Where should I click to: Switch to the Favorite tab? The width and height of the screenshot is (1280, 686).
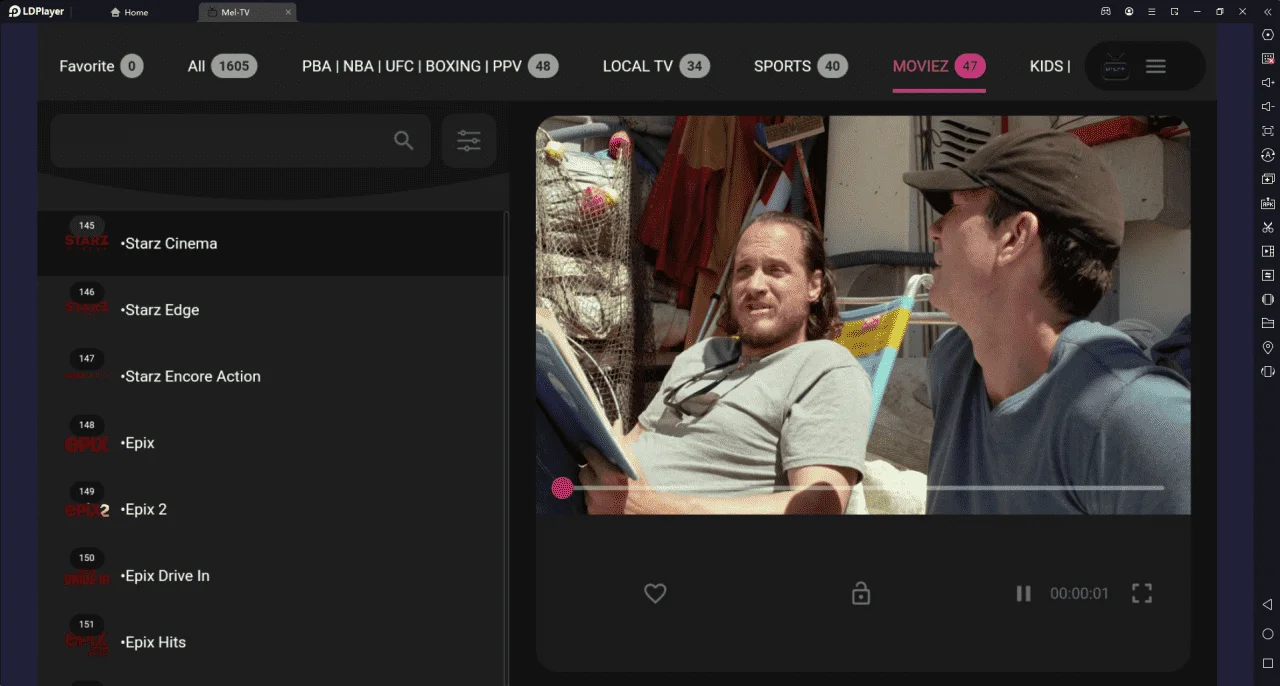pos(101,66)
